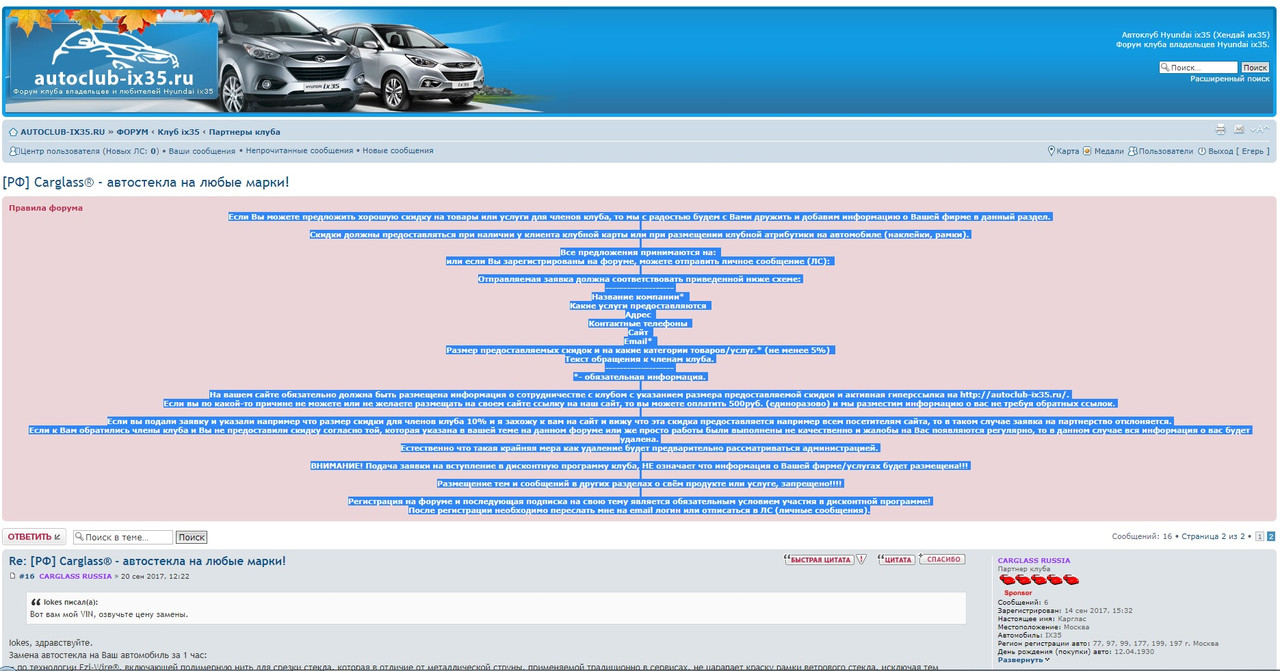Click Правила форума heading

tap(46, 208)
